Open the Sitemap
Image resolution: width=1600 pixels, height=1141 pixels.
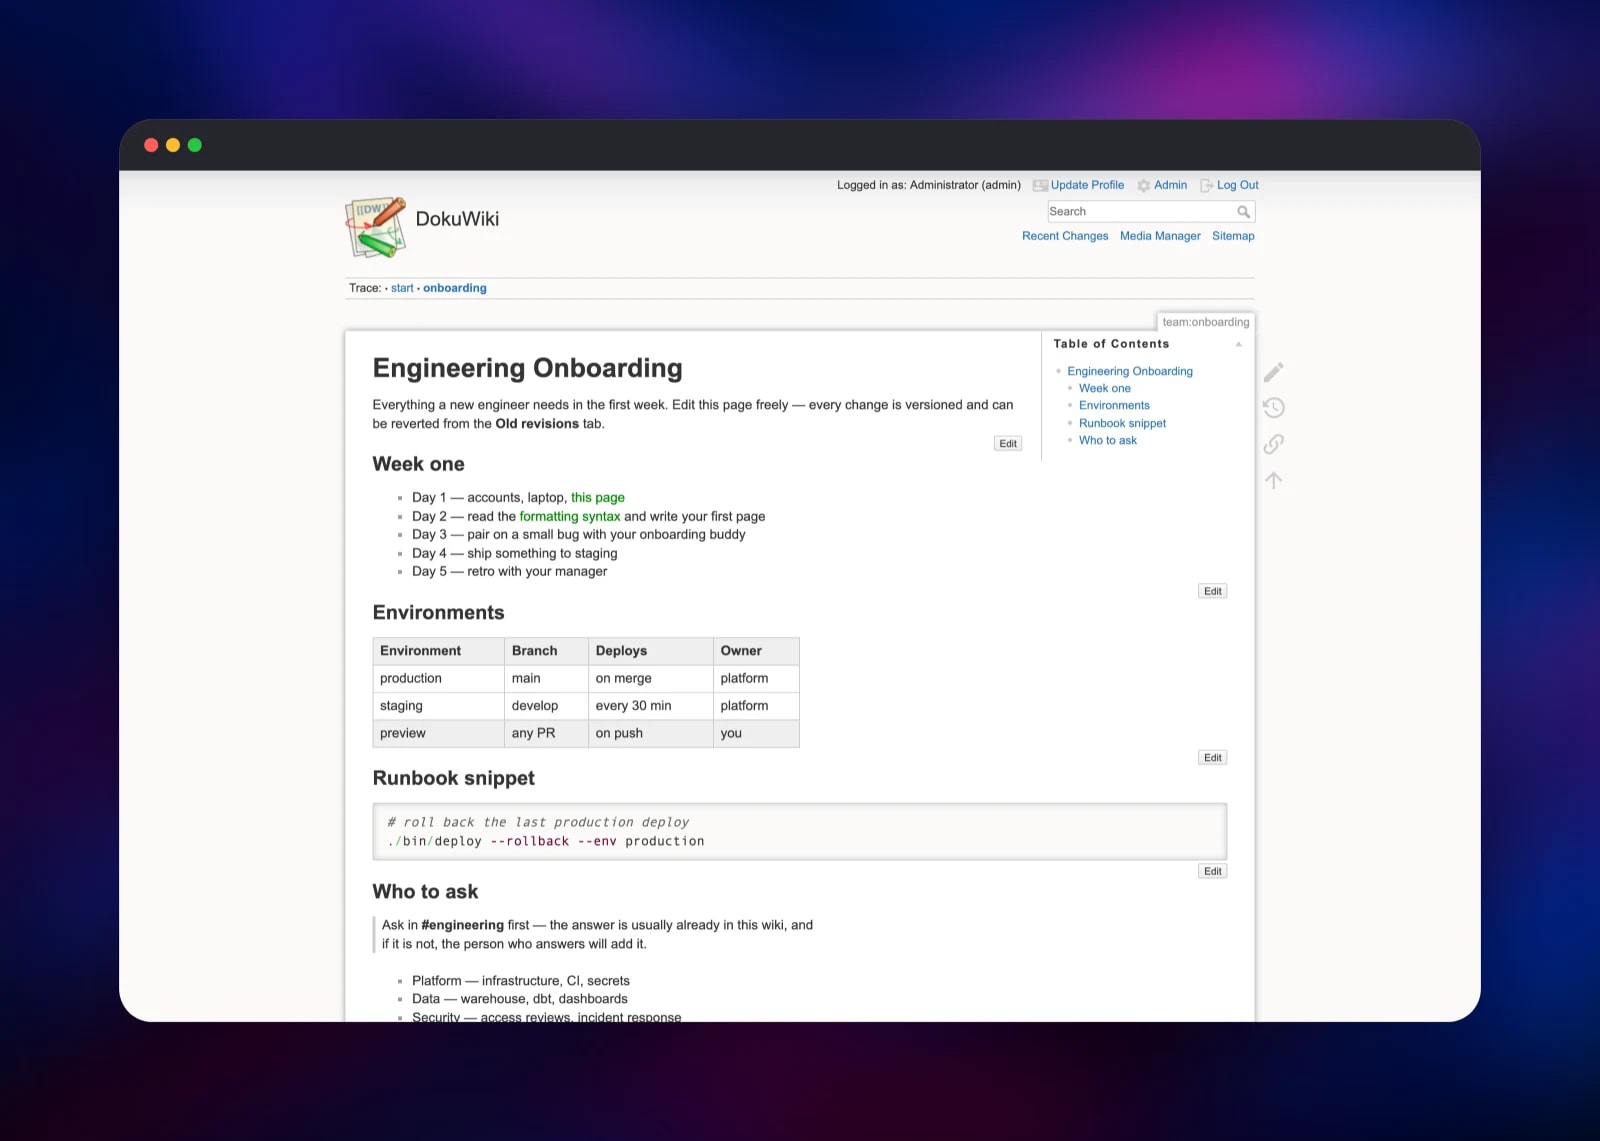[x=1233, y=236]
